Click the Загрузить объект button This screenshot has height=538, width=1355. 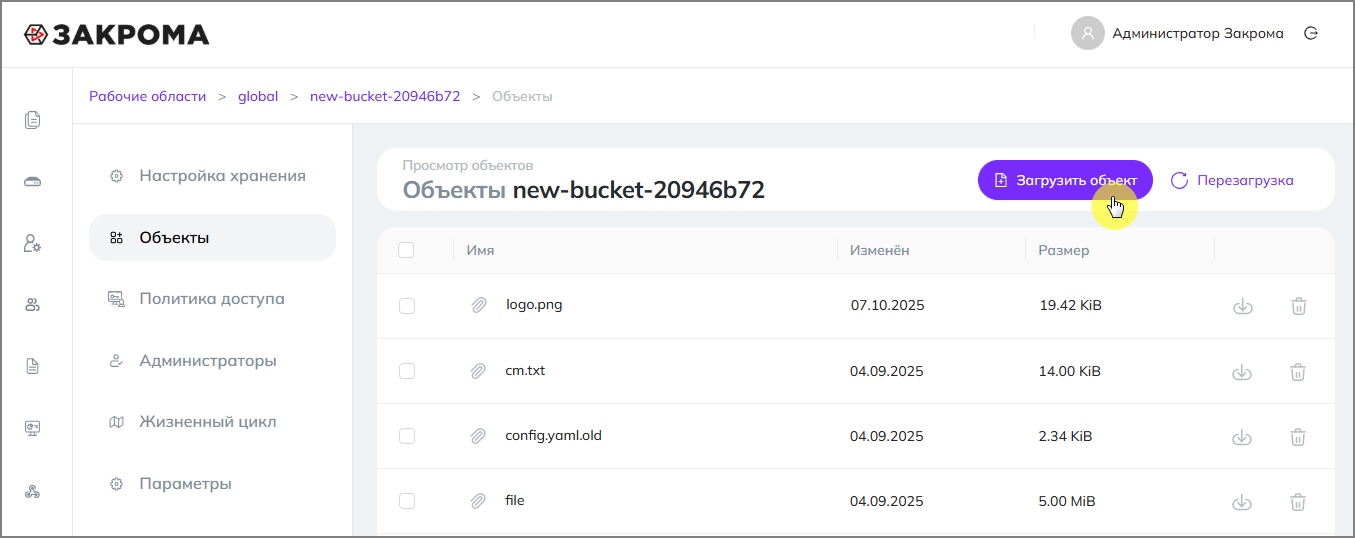1065,180
